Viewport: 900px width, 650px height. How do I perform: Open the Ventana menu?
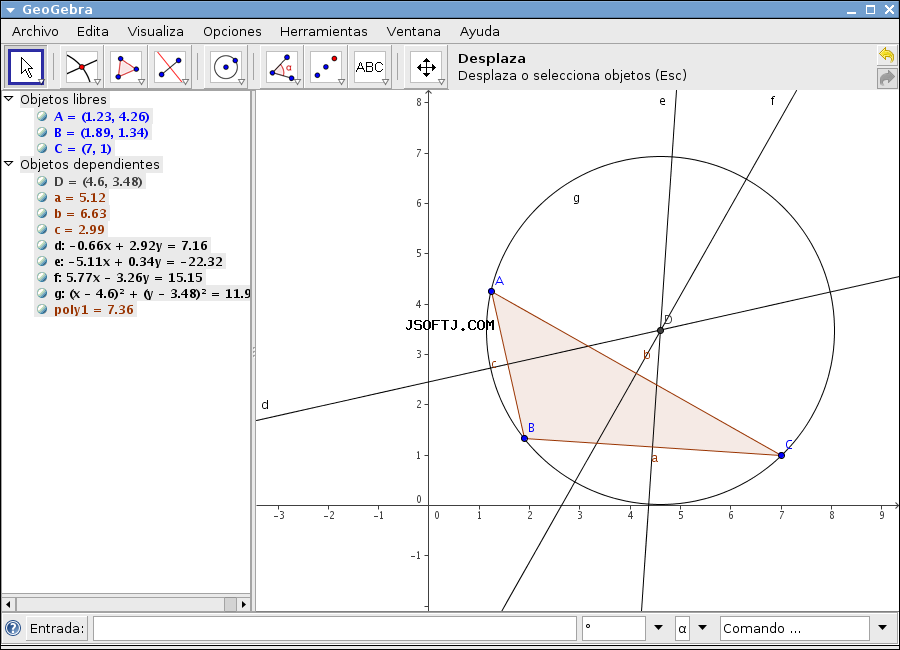point(413,32)
